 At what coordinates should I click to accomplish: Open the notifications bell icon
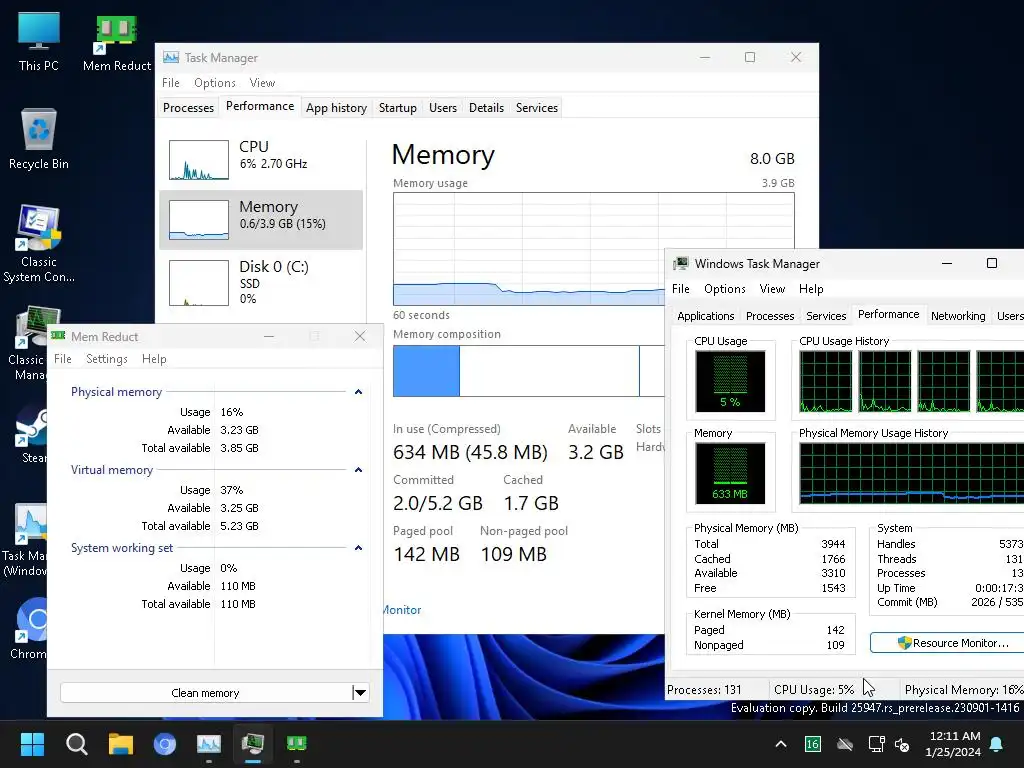click(x=997, y=744)
